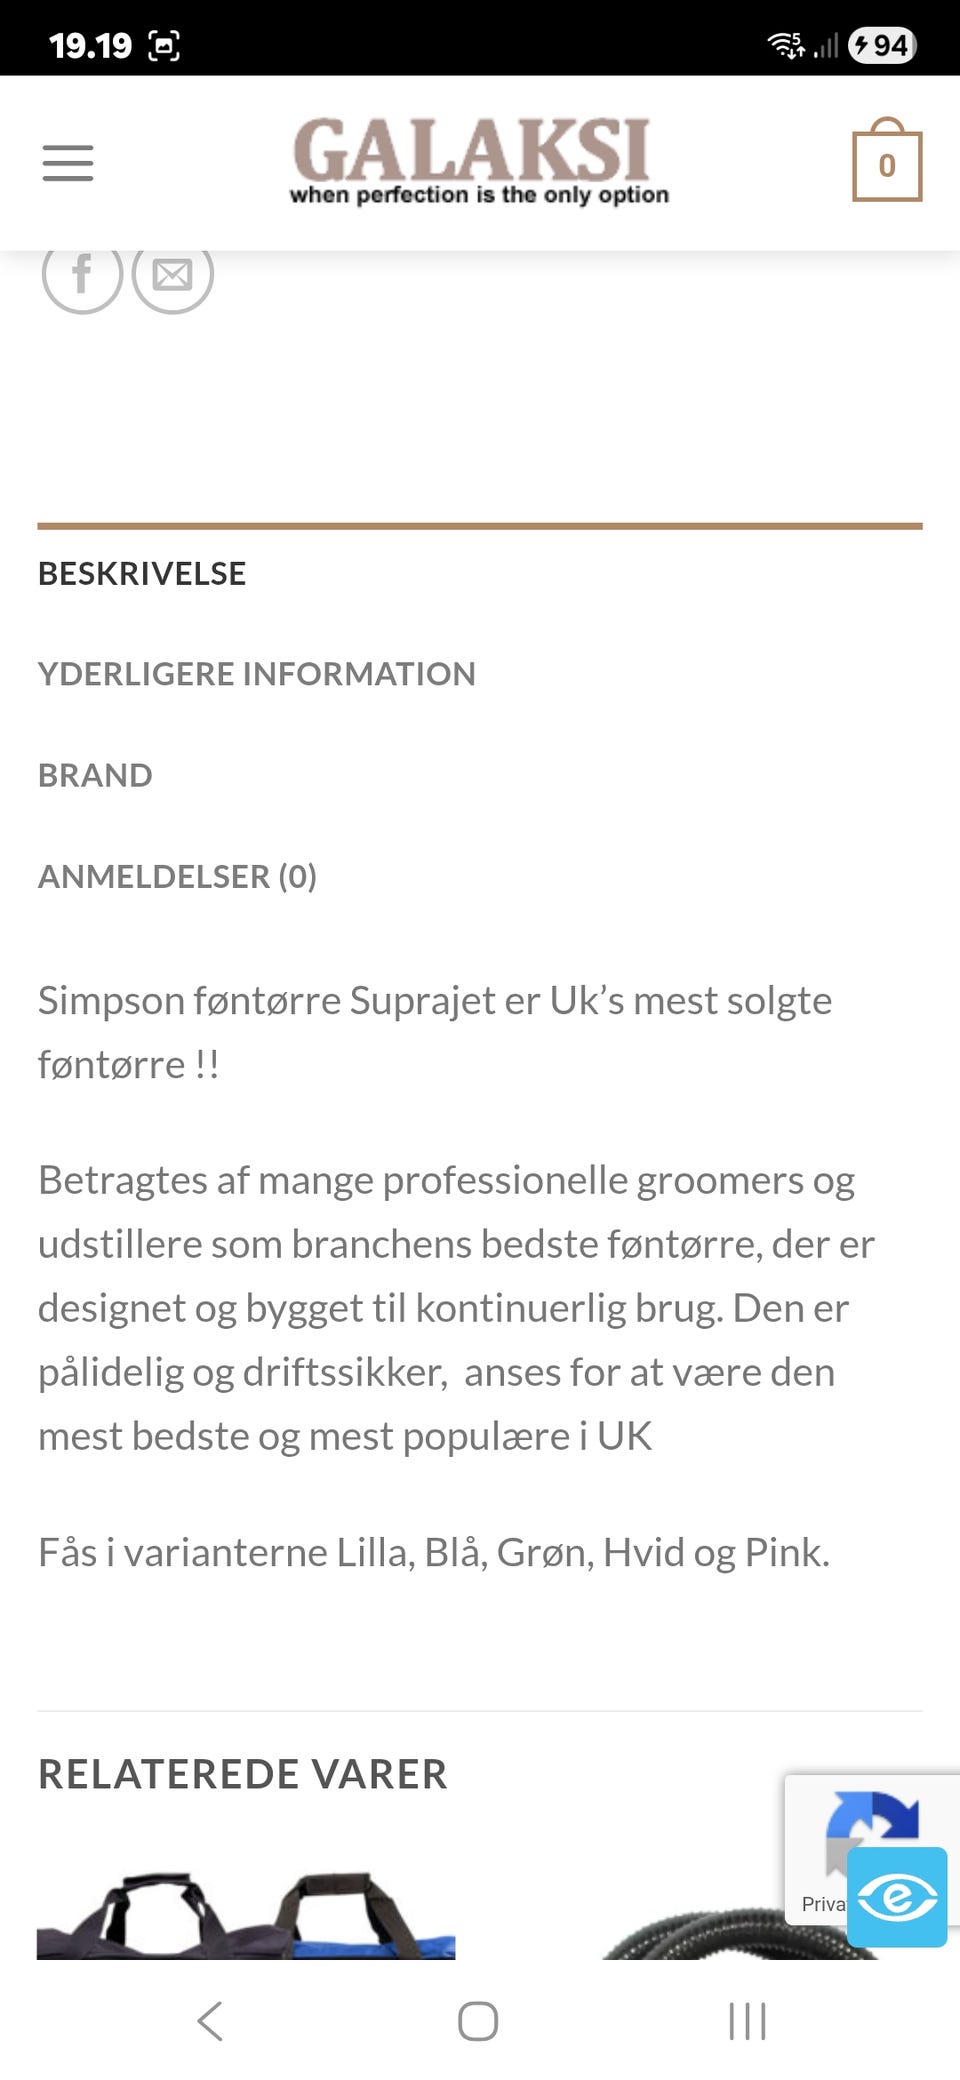The width and height of the screenshot is (960, 2080).
Task: Open the hamburger navigation menu
Action: 68,163
